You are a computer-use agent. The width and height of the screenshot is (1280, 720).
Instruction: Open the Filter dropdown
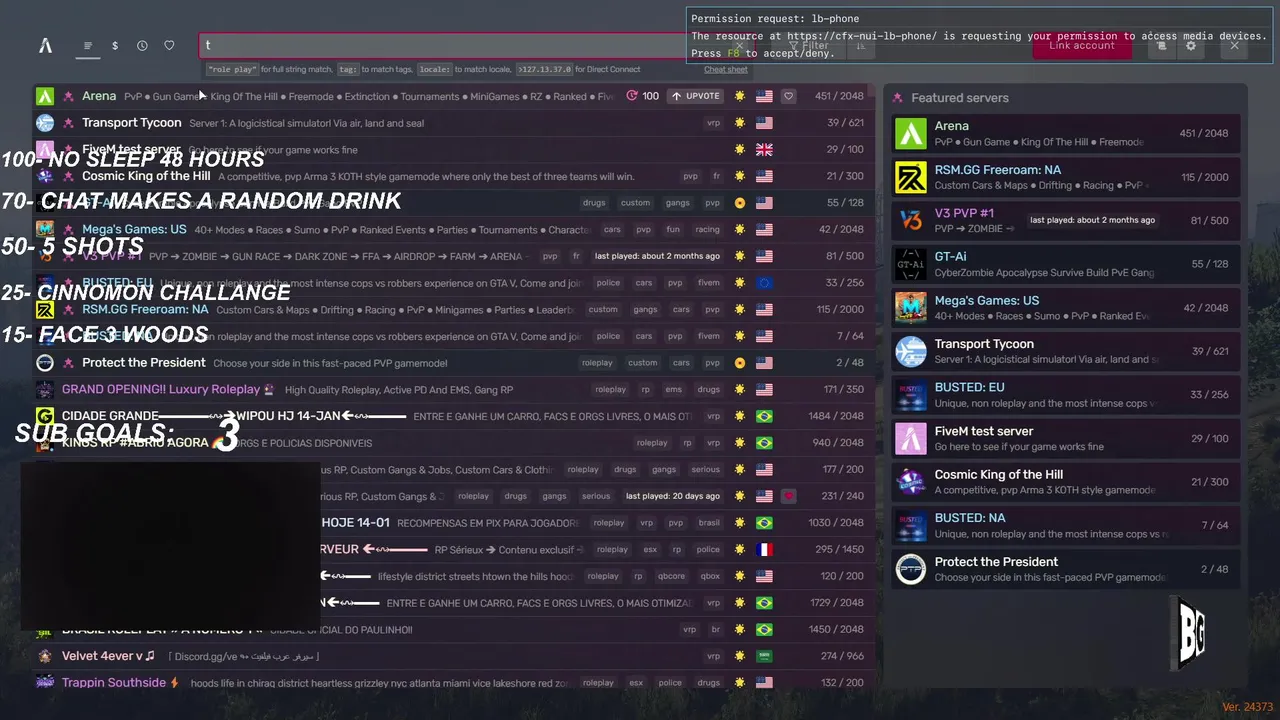[809, 45]
